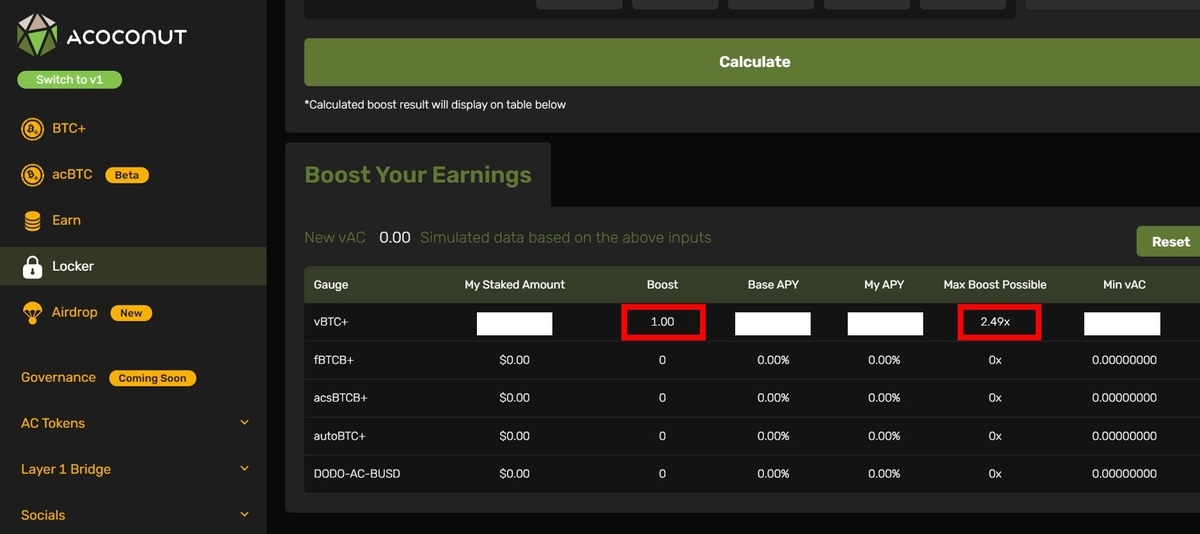
Task: Click the Base APY column header
Action: click(773, 285)
